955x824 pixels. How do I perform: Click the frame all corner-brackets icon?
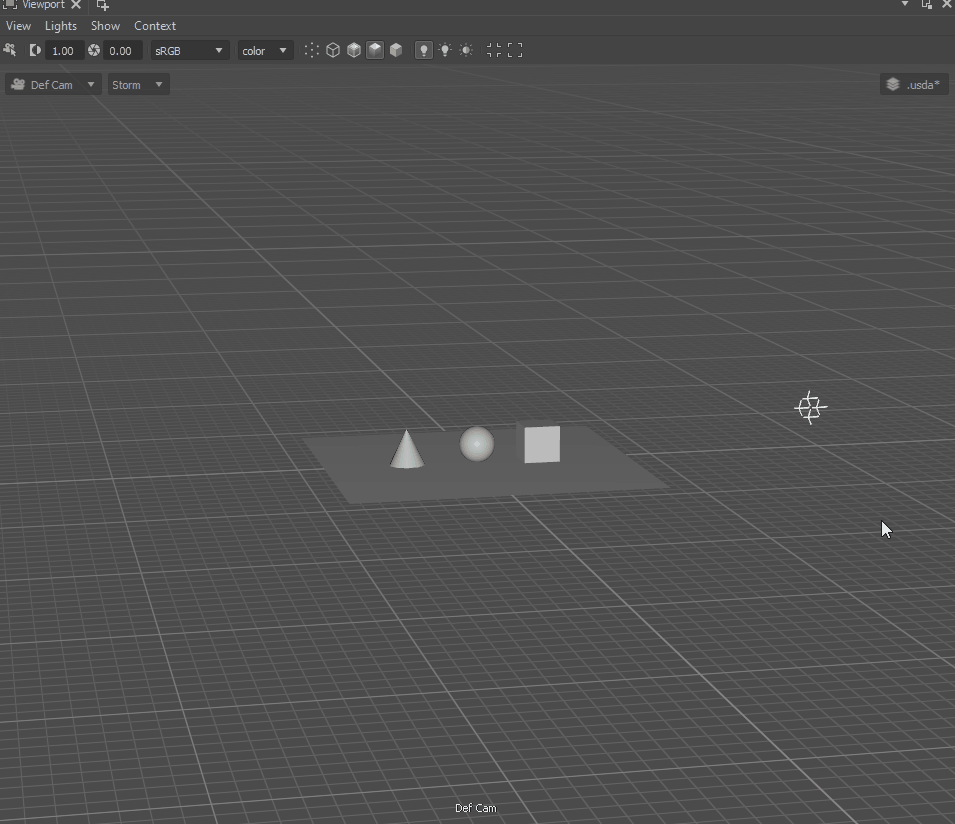(515, 50)
